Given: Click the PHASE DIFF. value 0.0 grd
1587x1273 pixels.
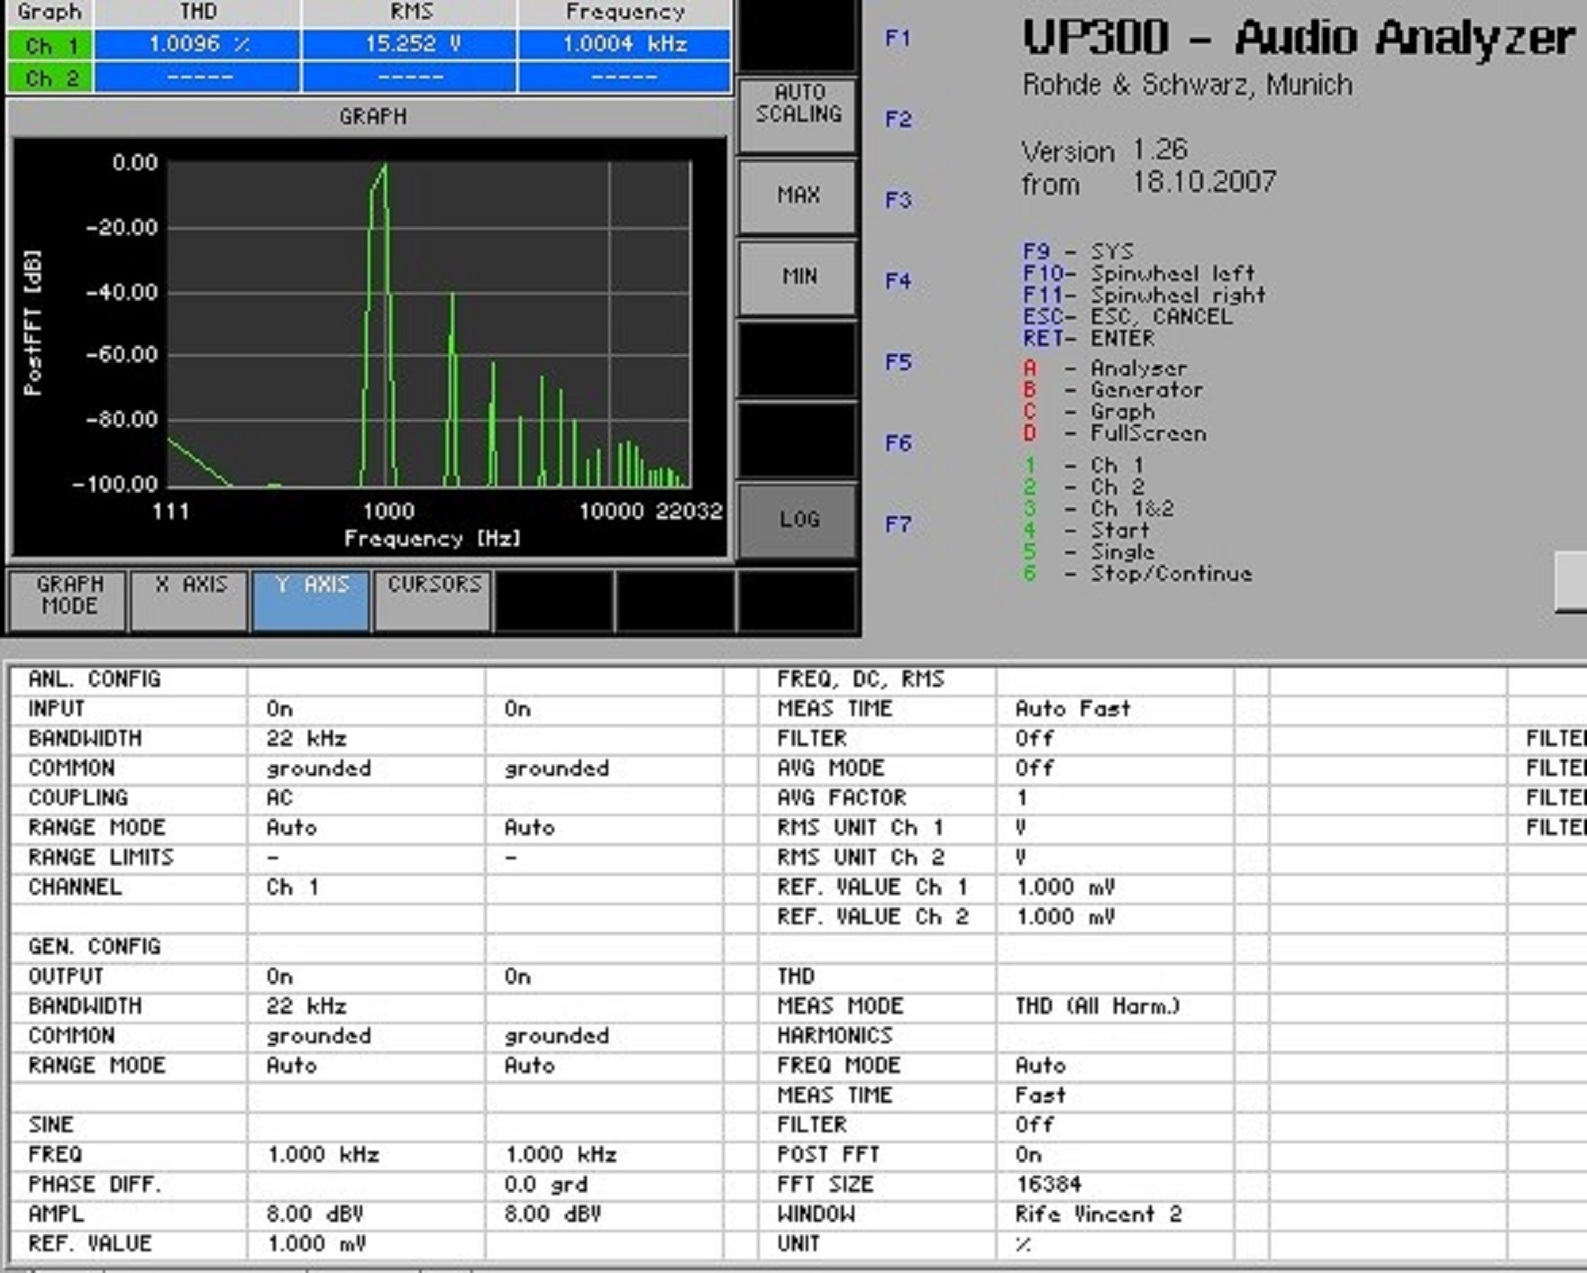Looking at the screenshot, I should 546,1185.
